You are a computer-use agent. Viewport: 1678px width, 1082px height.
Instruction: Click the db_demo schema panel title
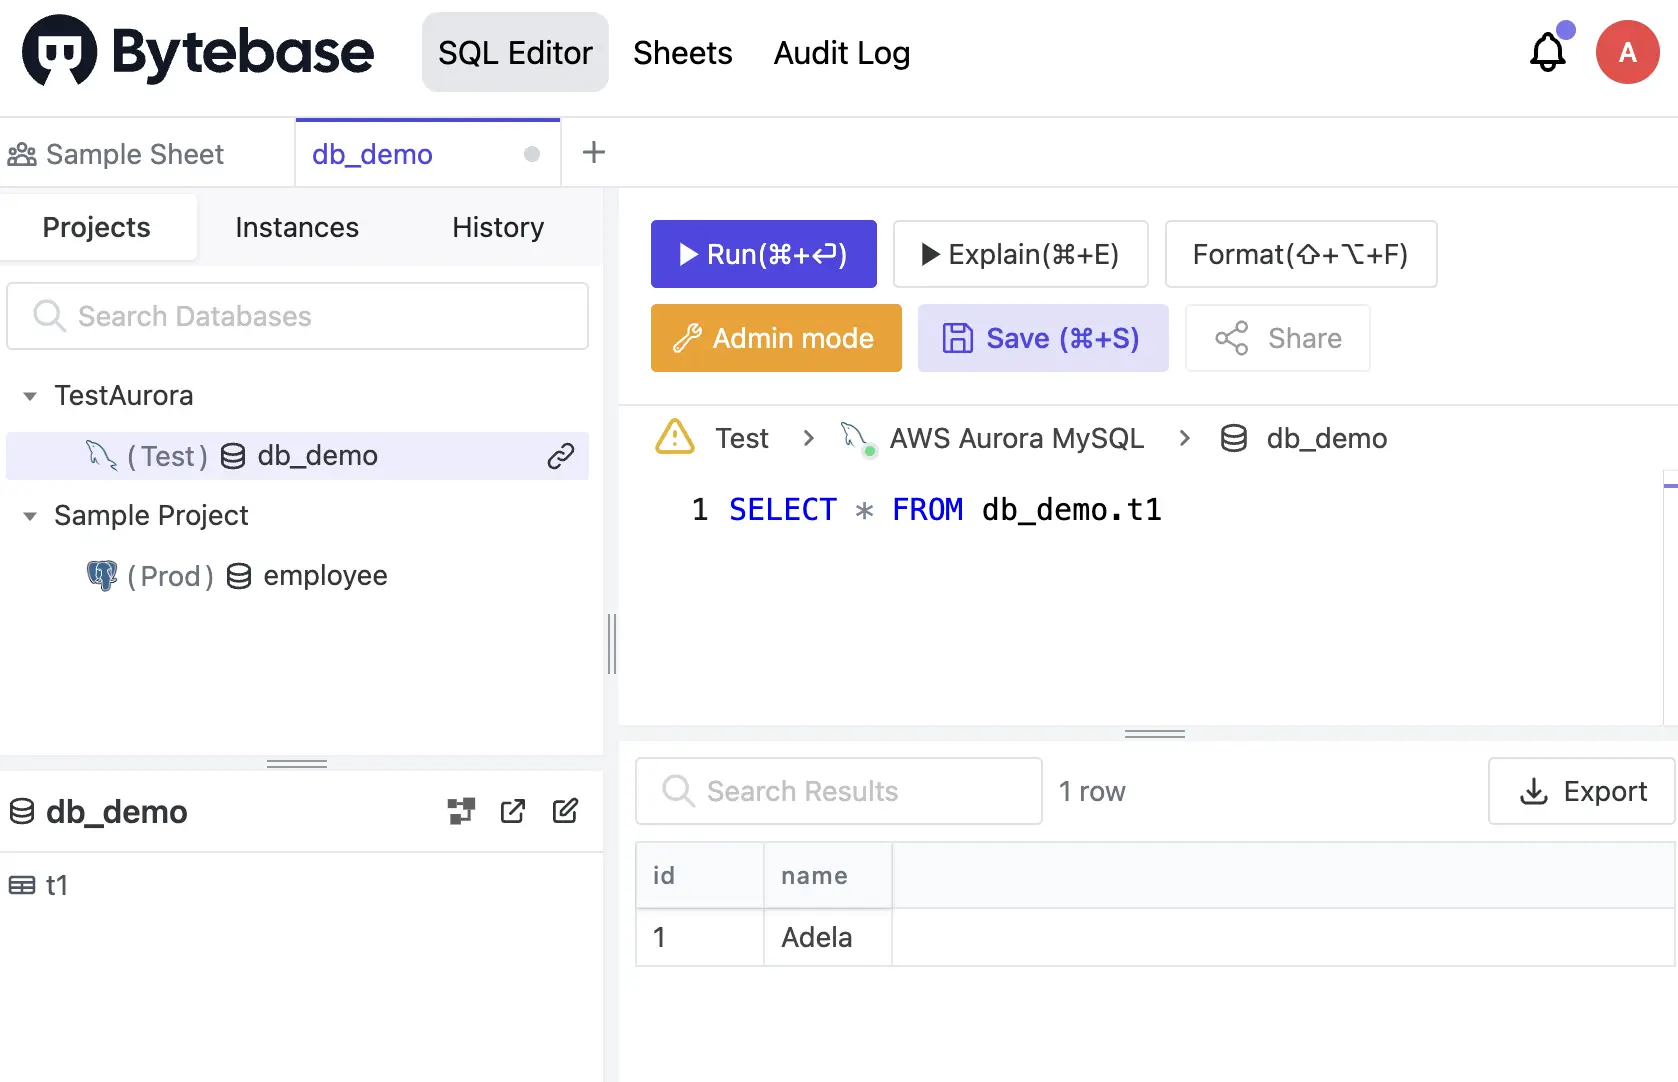tap(116, 811)
